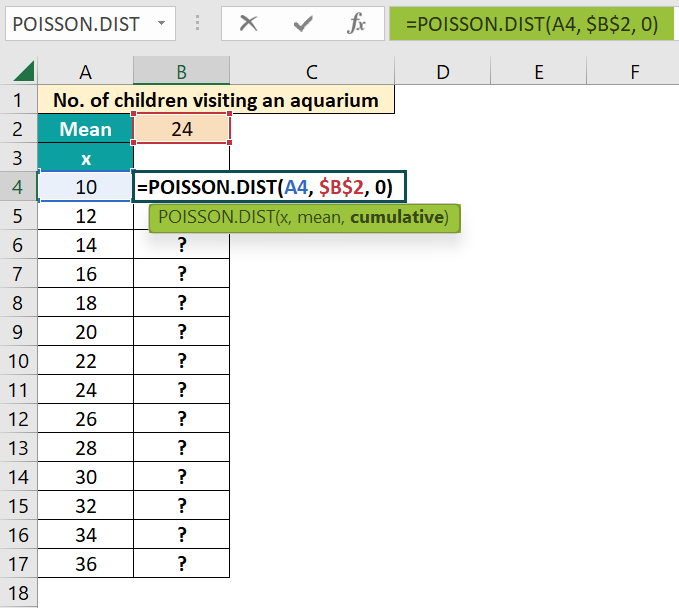Click the mean value cell B2 with 24

tap(181, 129)
